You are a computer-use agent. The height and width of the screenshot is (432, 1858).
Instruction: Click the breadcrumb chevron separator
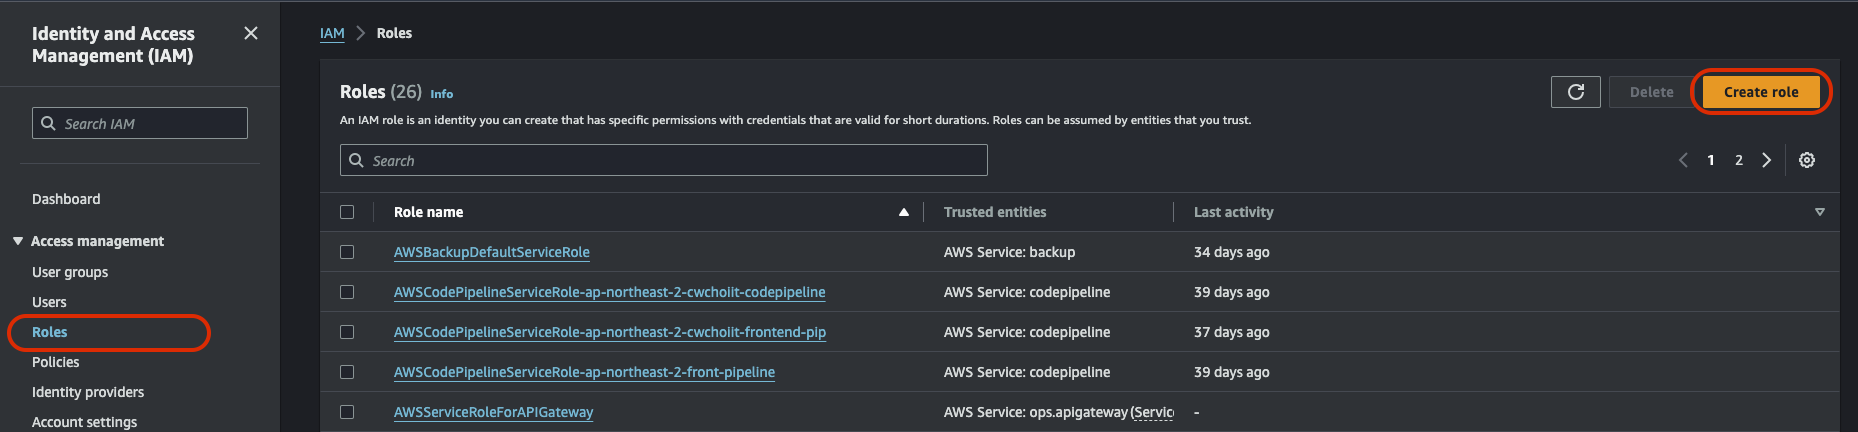(x=361, y=33)
